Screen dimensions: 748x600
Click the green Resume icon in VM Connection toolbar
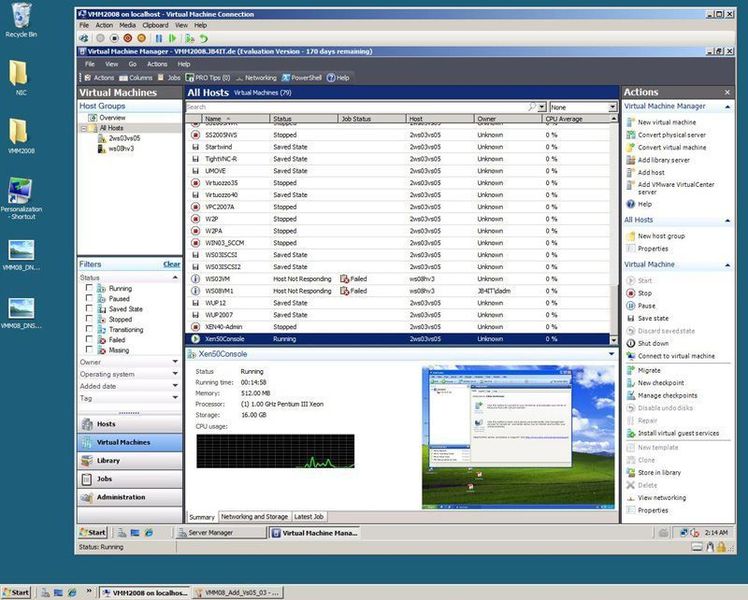click(x=172, y=38)
